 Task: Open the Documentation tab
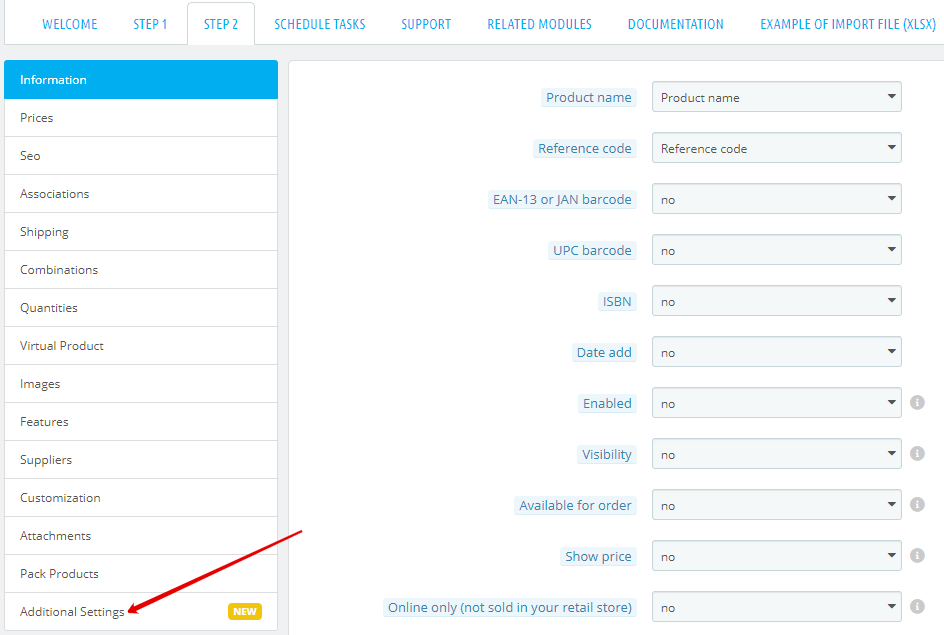coord(675,24)
